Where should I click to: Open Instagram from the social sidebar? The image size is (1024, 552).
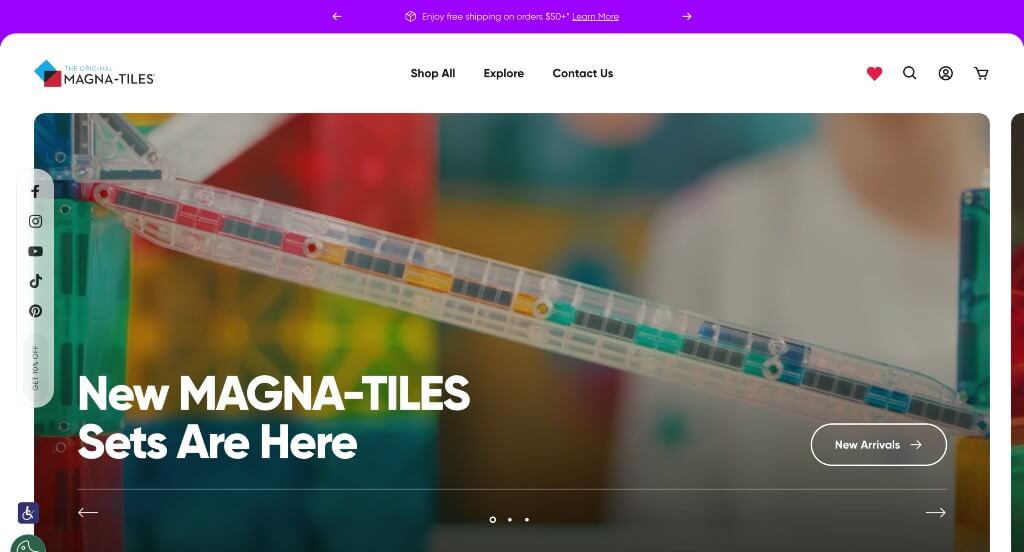point(36,221)
